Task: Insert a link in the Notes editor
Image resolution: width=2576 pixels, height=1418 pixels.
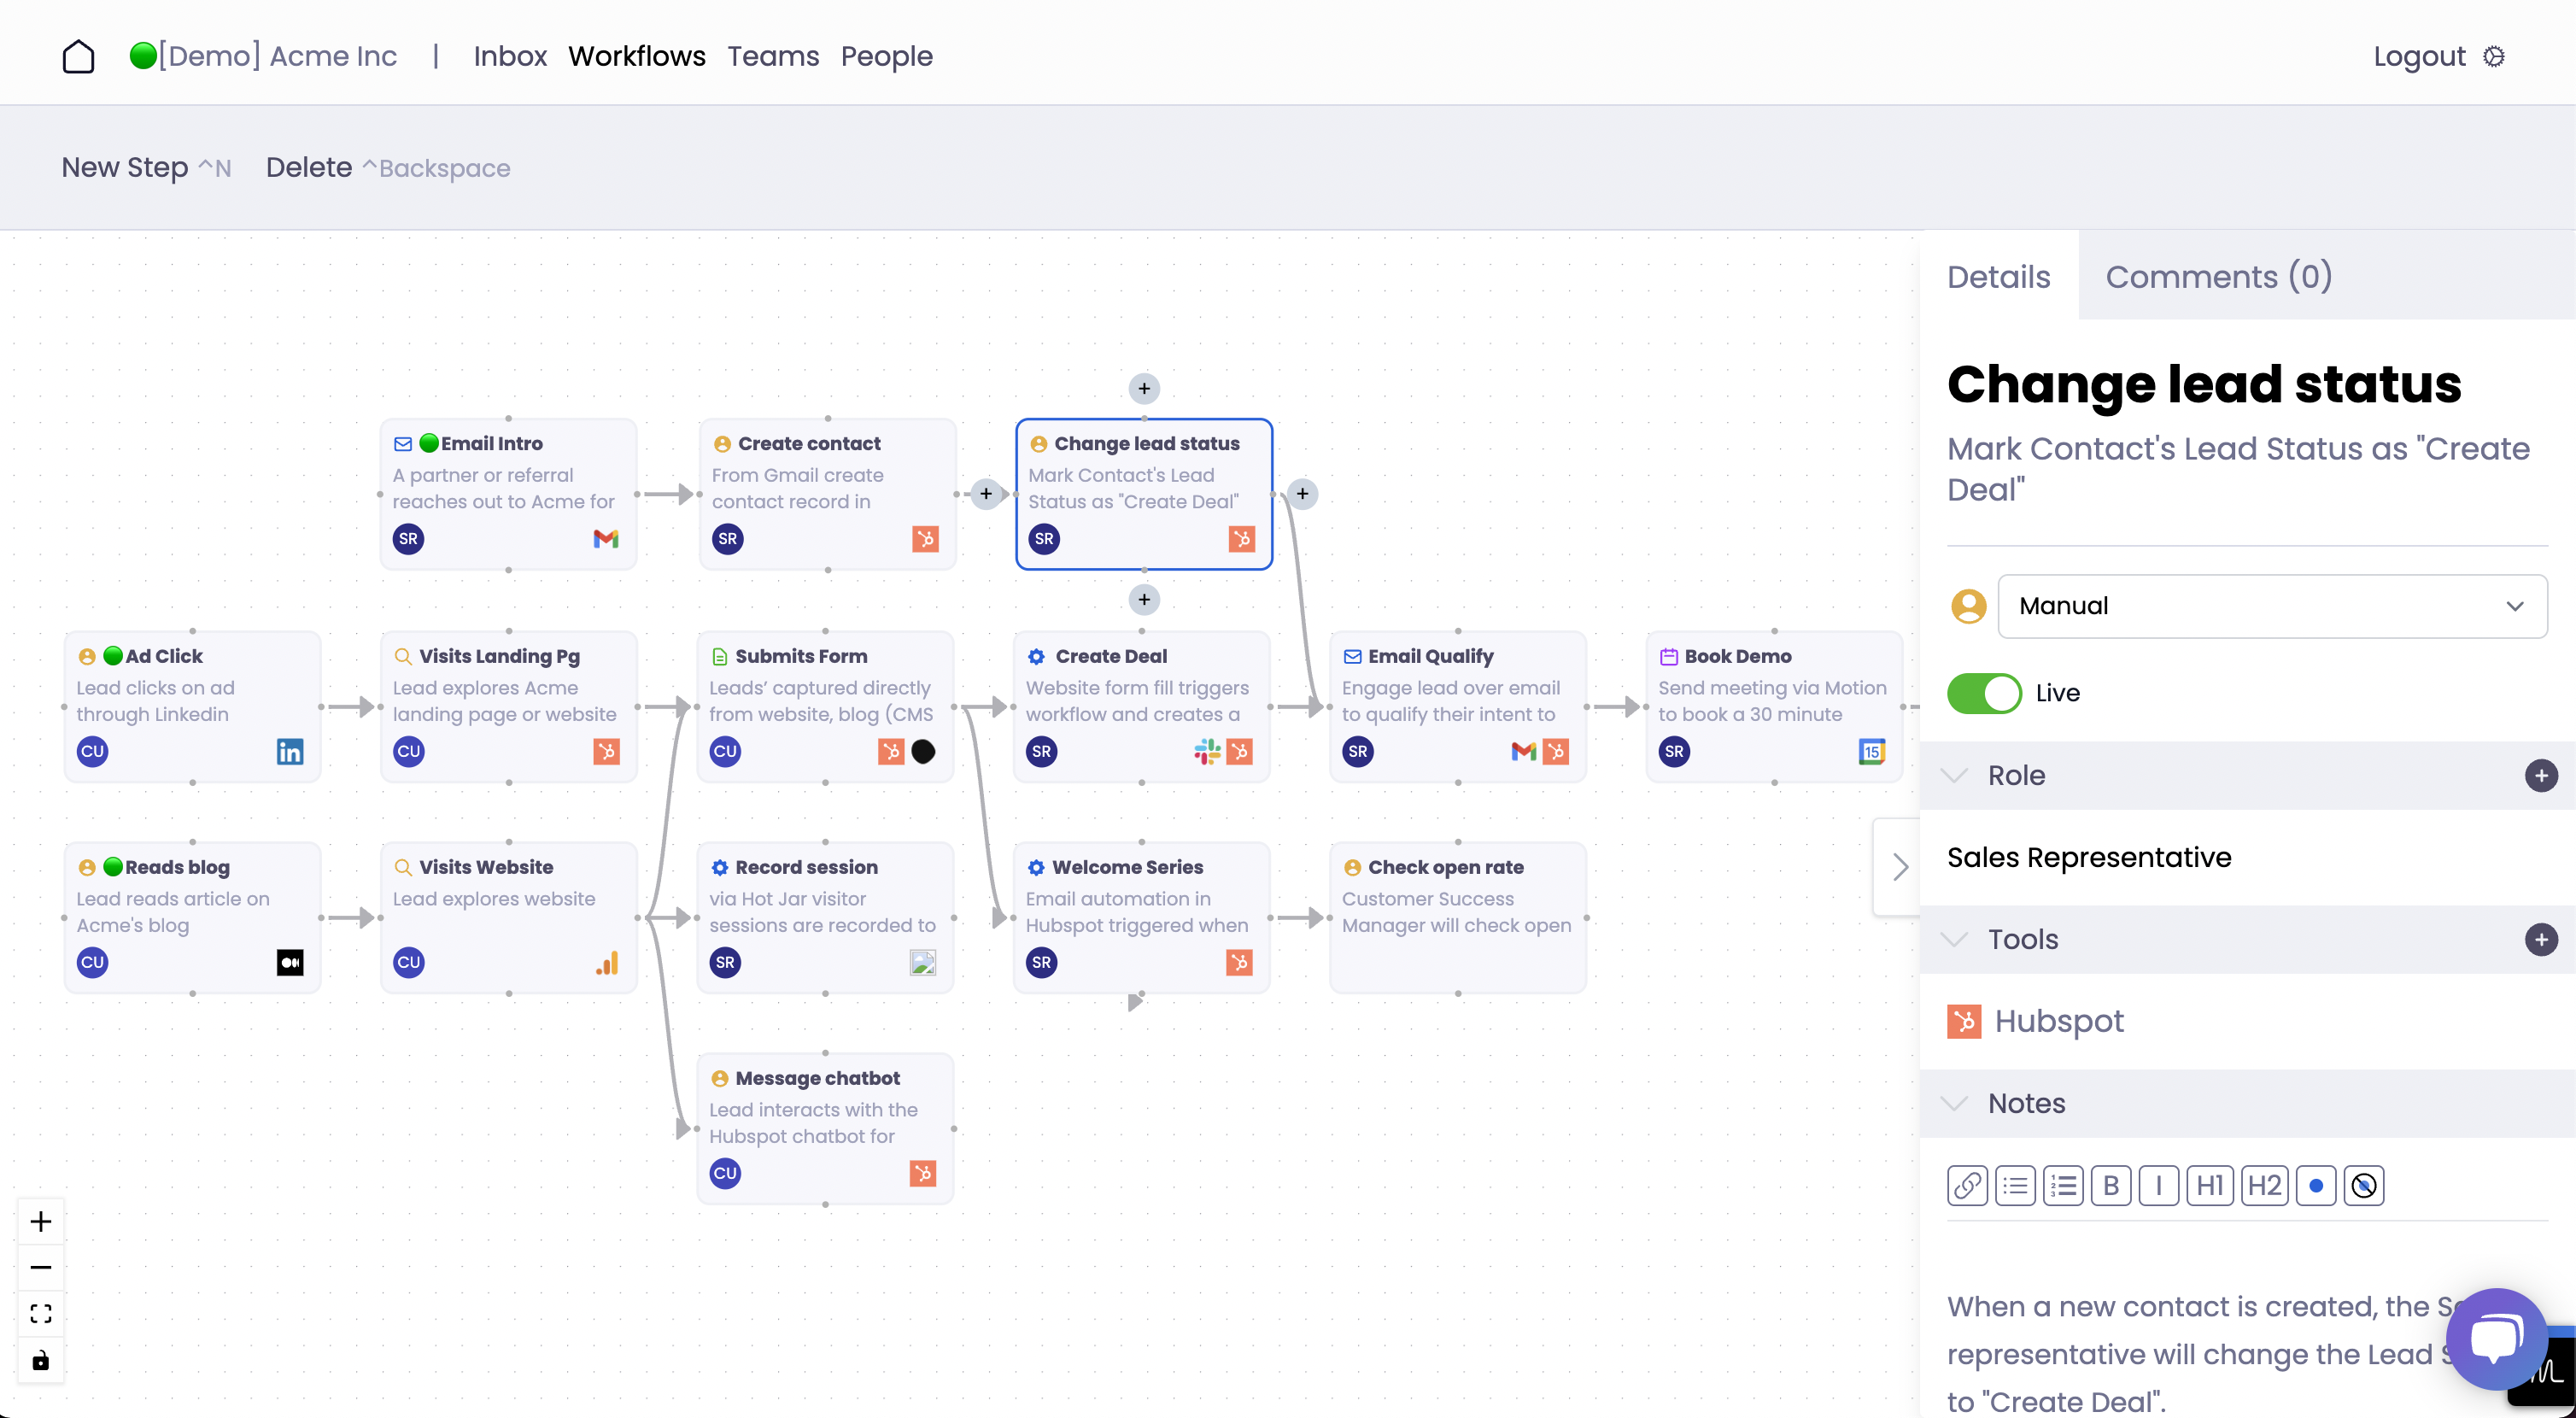Action: [1968, 1185]
